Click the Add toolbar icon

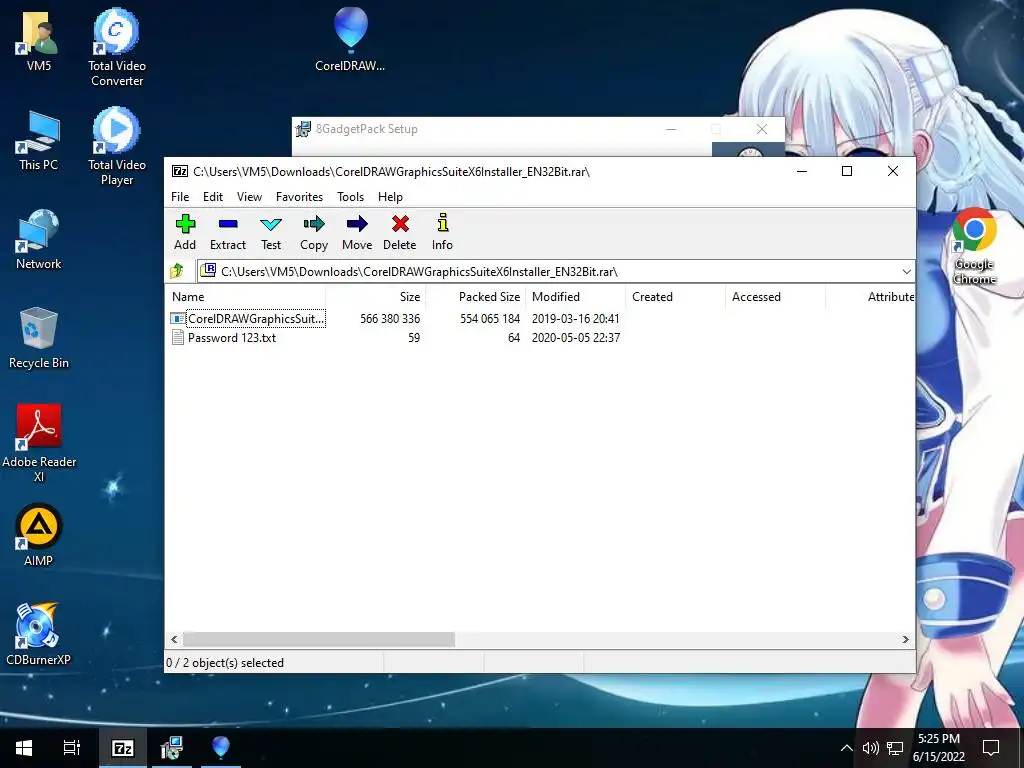pyautogui.click(x=185, y=232)
